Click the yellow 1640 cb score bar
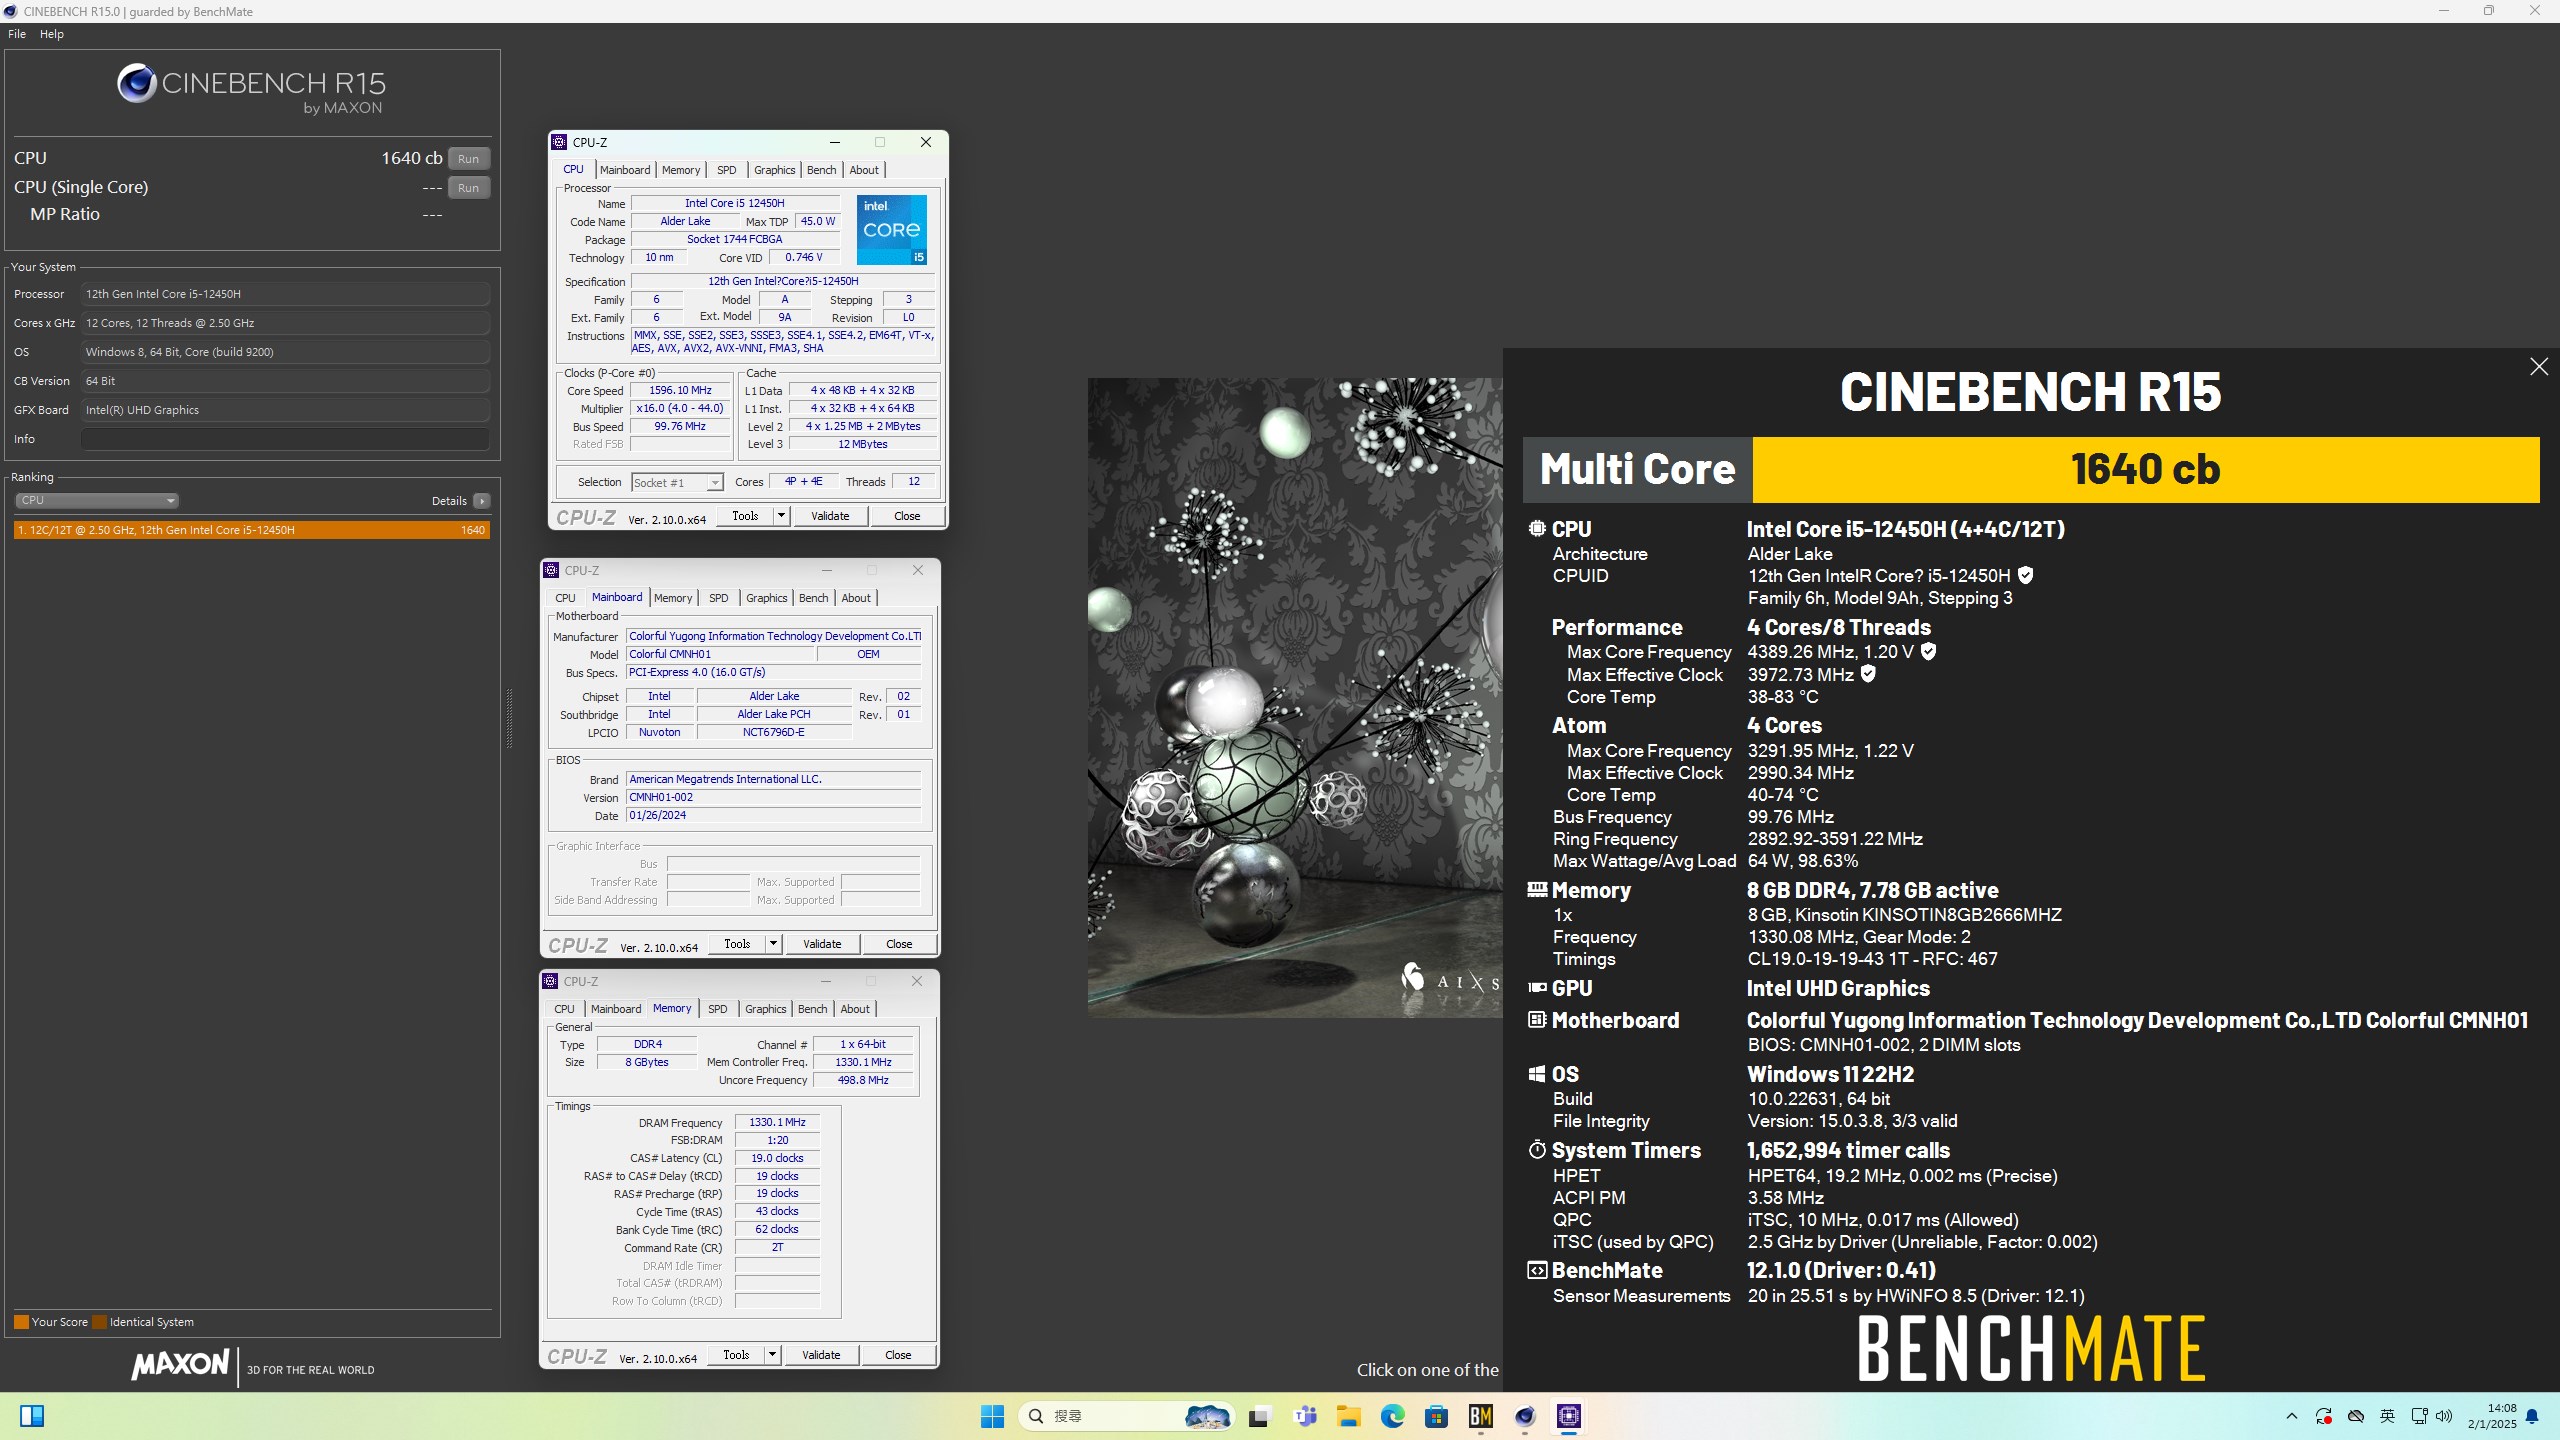This screenshot has height=1440, width=2560. pyautogui.click(x=2146, y=469)
